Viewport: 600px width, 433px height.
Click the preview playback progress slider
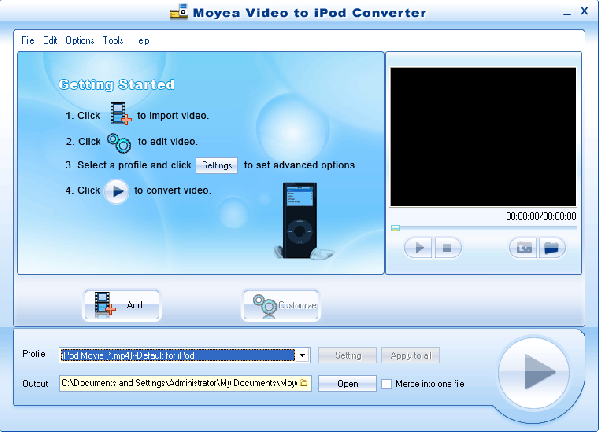pyautogui.click(x=483, y=227)
